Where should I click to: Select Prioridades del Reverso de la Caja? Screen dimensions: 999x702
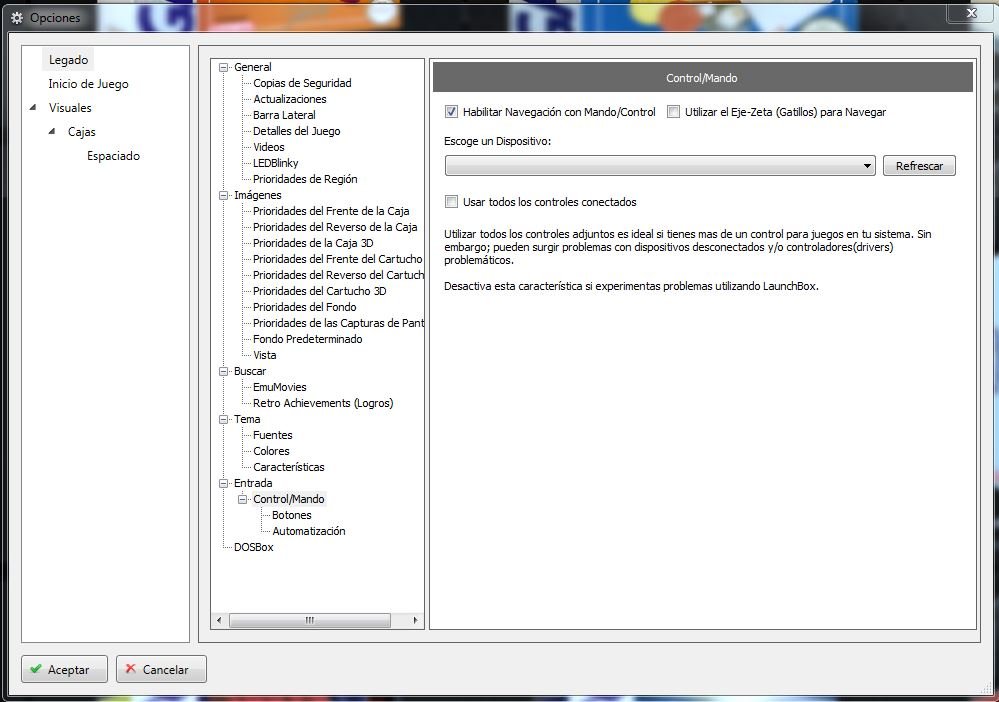[x=334, y=227]
